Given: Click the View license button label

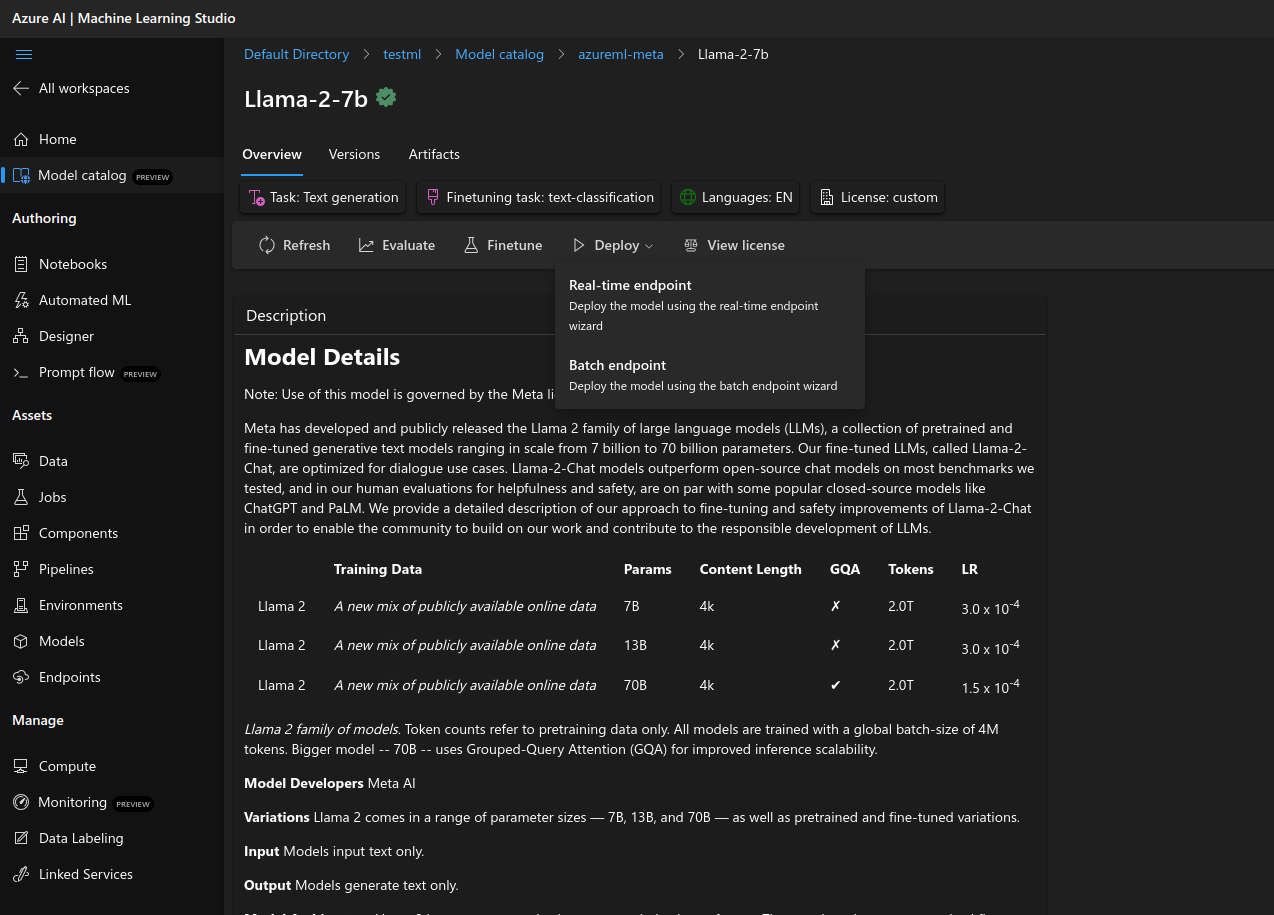Looking at the screenshot, I should [x=746, y=245].
